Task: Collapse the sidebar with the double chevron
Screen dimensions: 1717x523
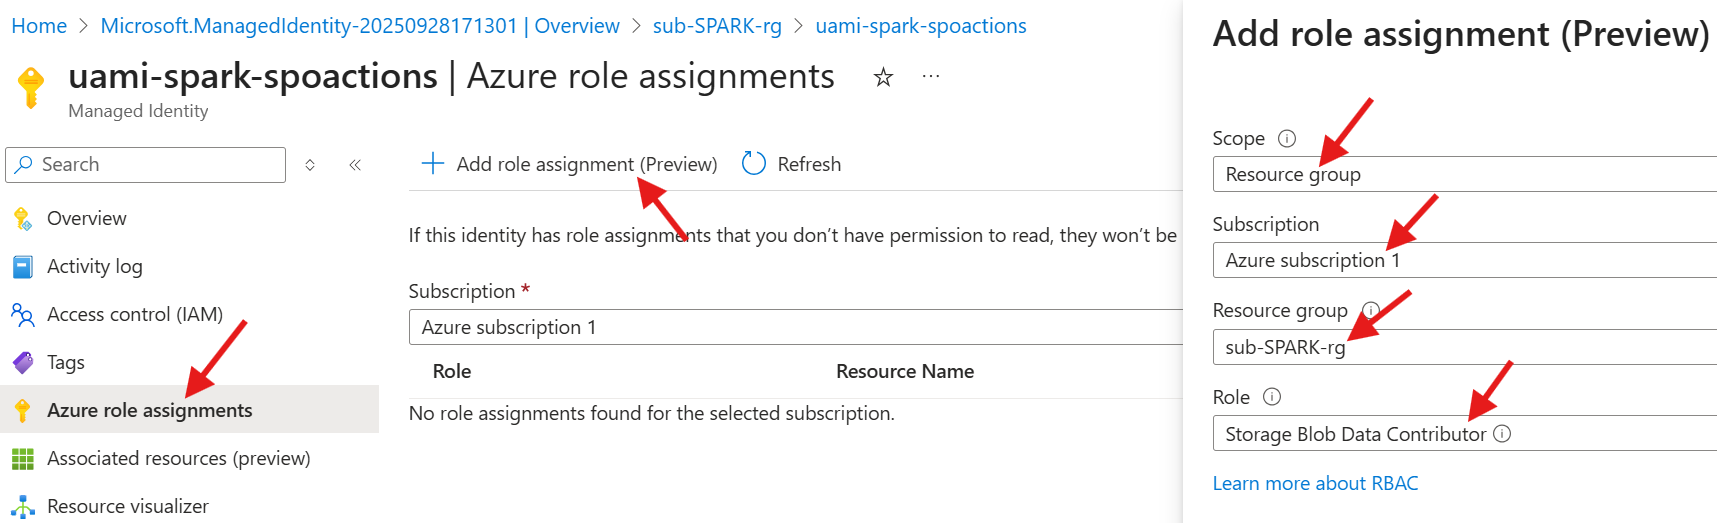Action: (x=355, y=165)
